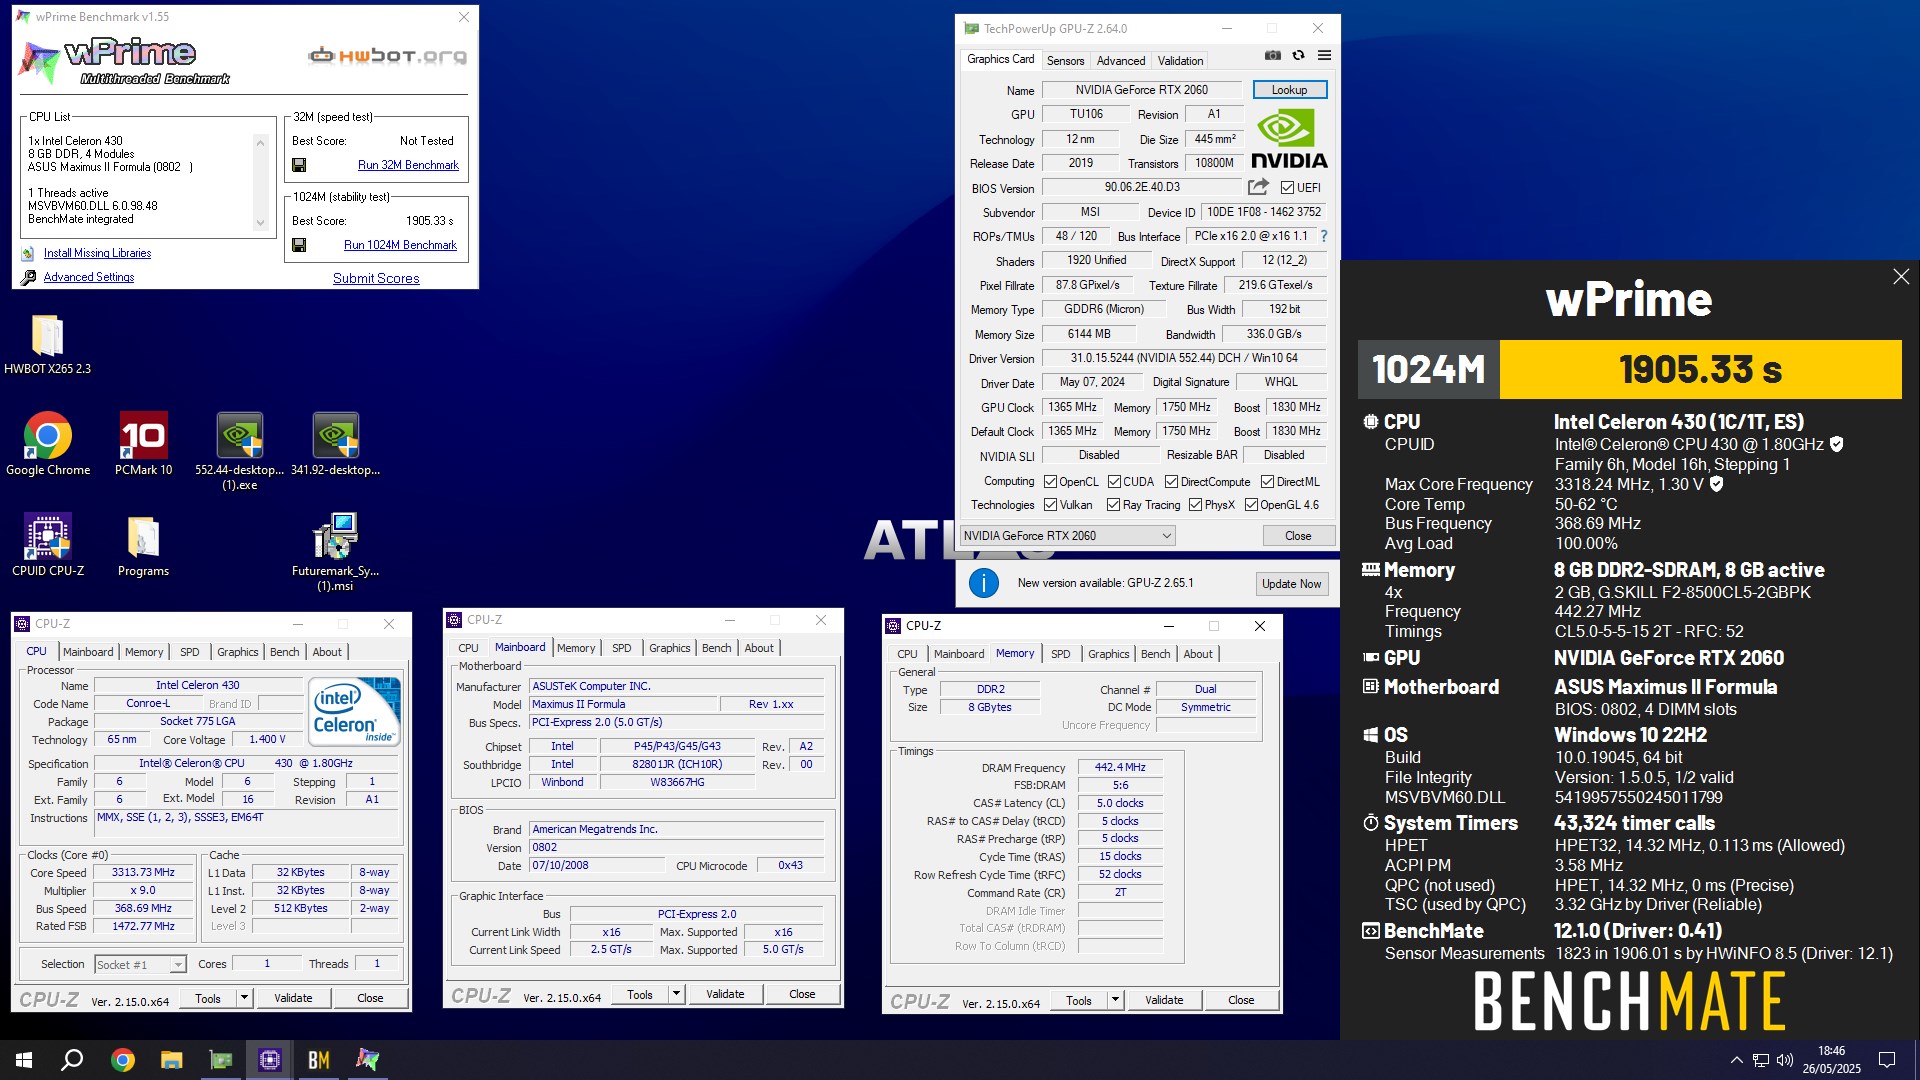Switch to wPrime taskbar icon
Image resolution: width=1920 pixels, height=1080 pixels.
click(367, 1060)
